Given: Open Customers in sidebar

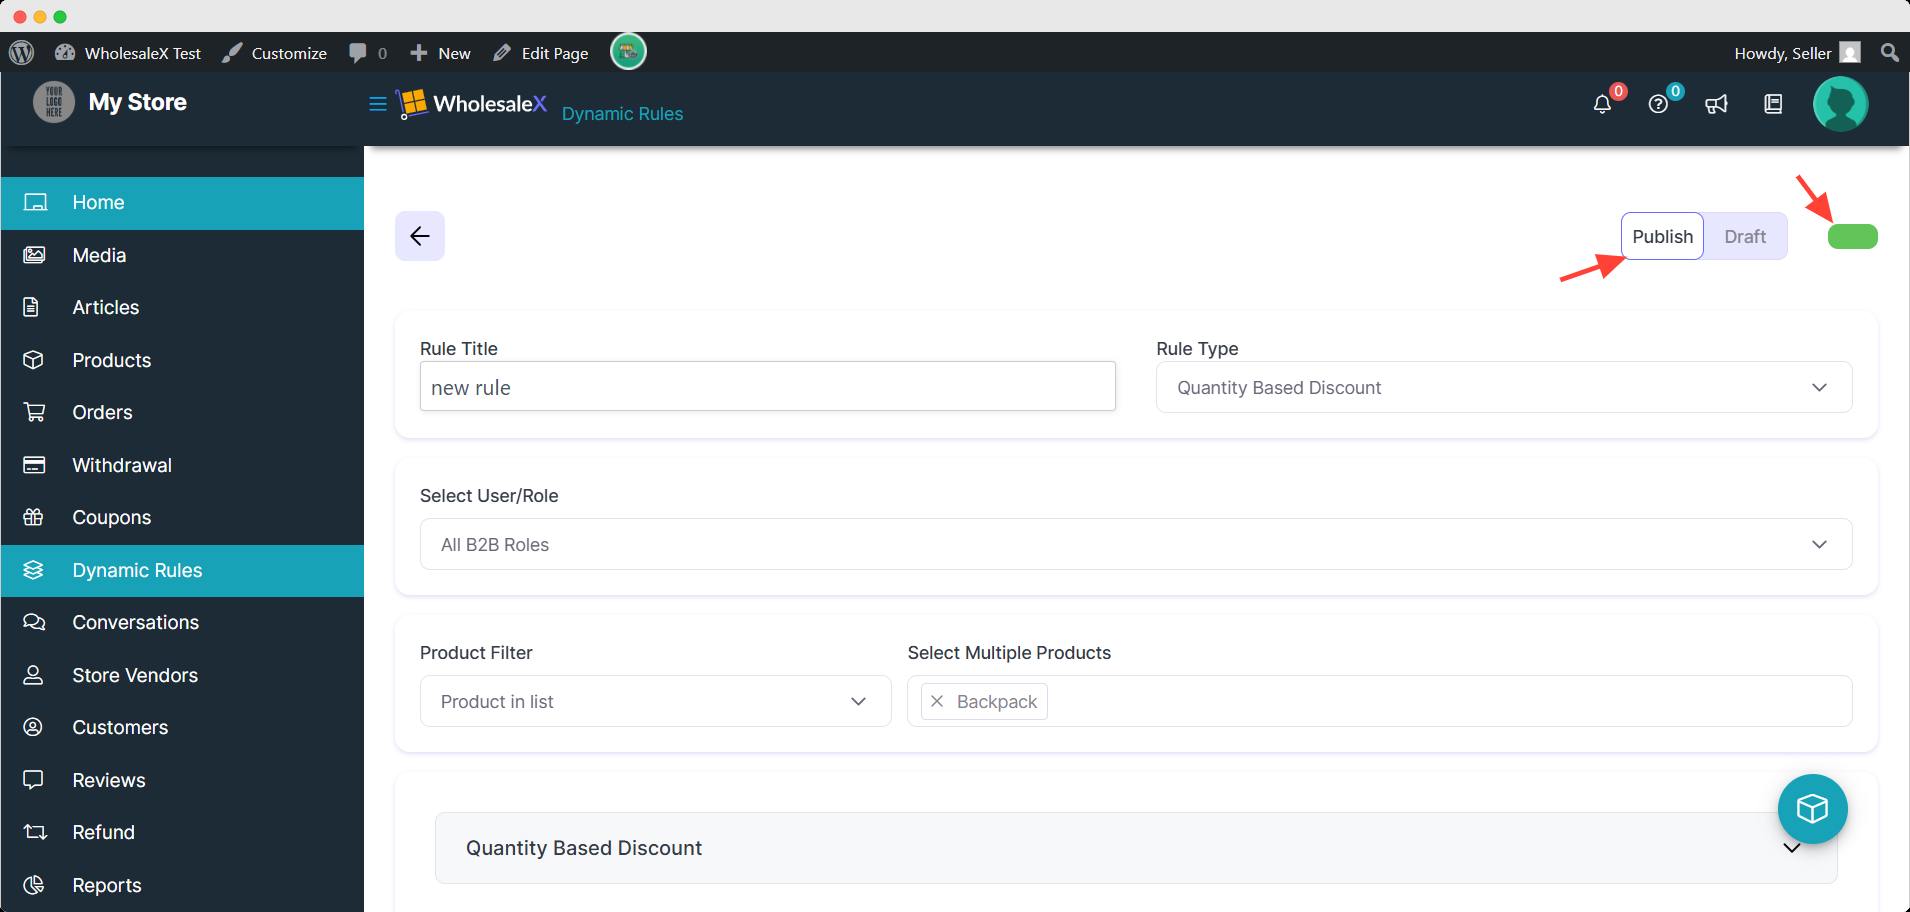Looking at the screenshot, I should [182, 727].
